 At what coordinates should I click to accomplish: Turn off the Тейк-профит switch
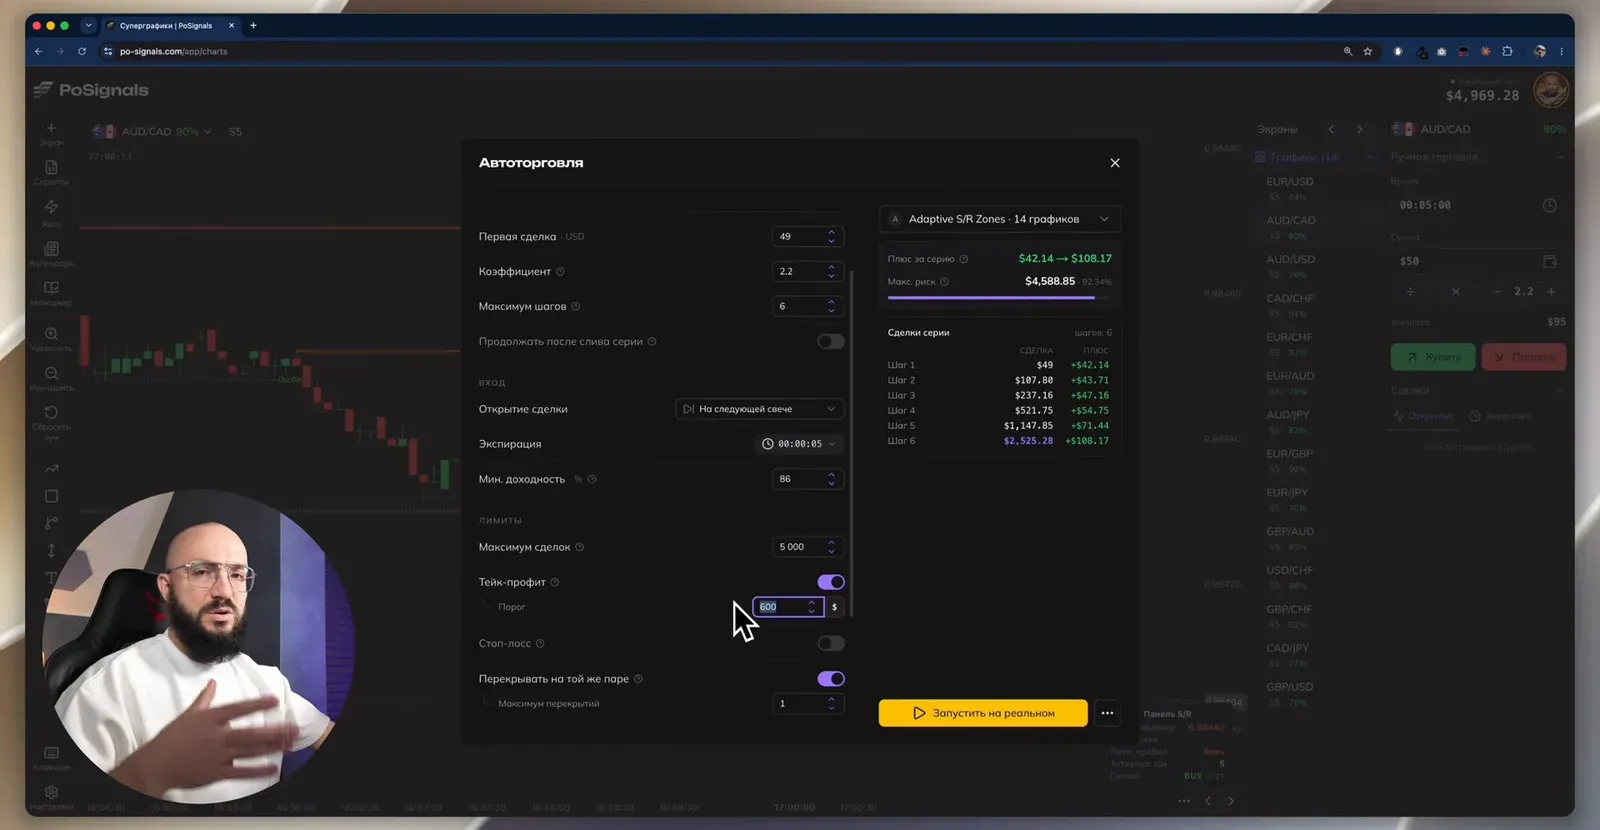point(830,582)
